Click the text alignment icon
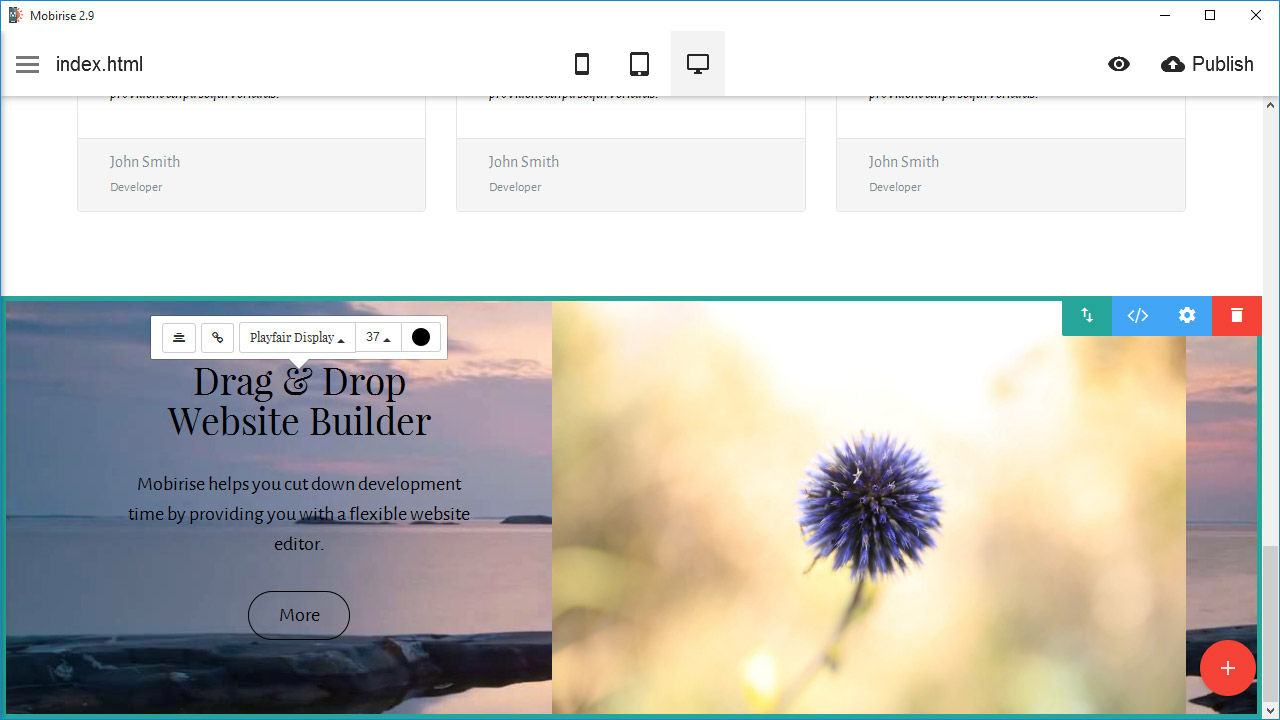1280x720 pixels. (x=179, y=338)
